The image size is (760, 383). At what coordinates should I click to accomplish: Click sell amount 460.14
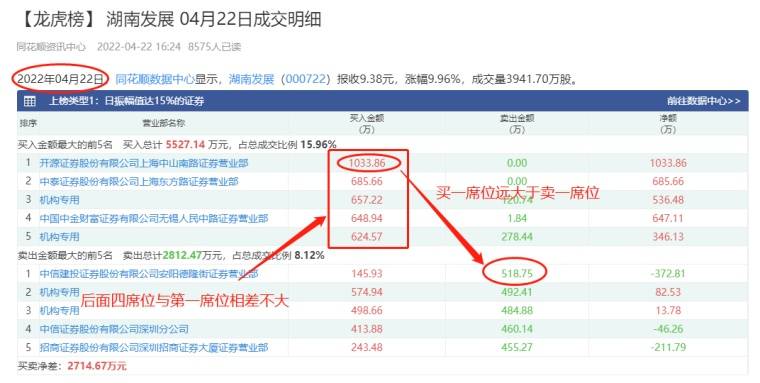(517, 329)
